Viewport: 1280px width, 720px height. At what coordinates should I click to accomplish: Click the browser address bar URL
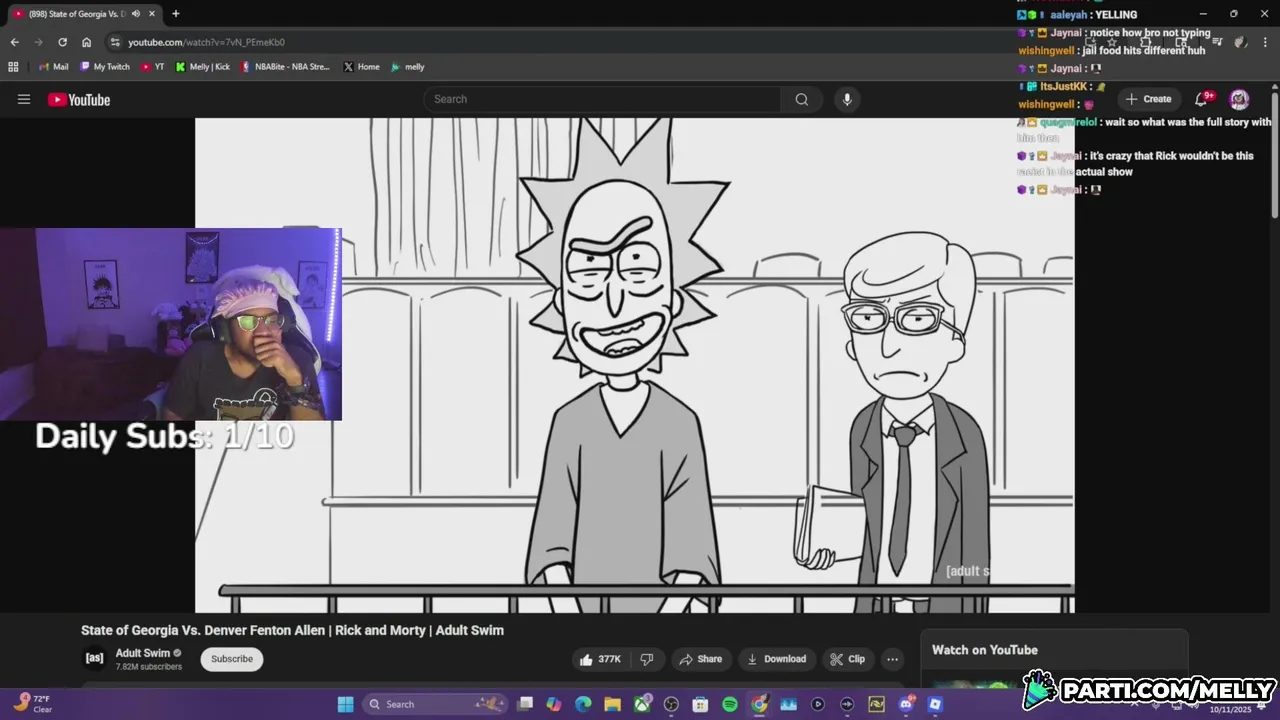[206, 42]
